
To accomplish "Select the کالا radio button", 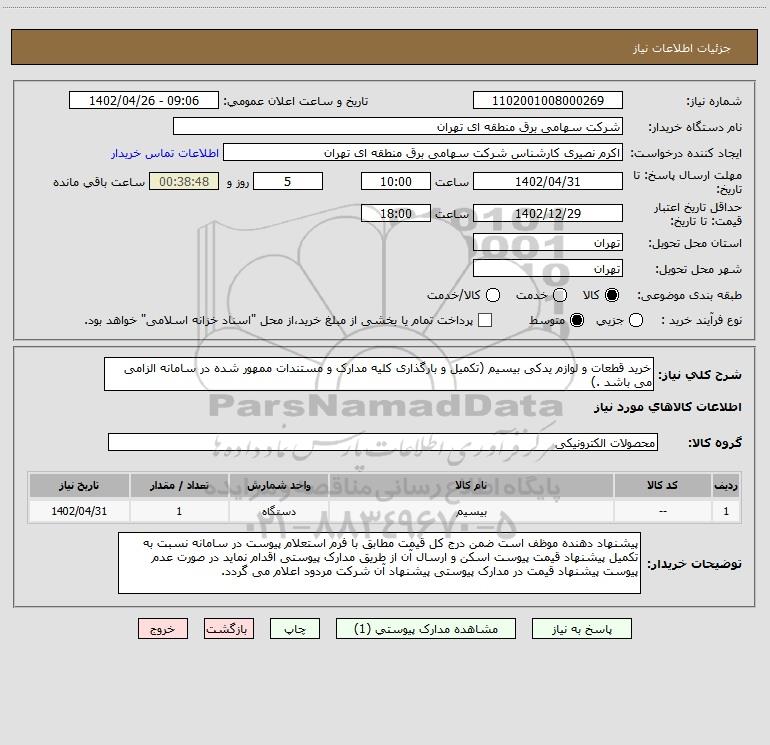I will pyautogui.click(x=612, y=295).
